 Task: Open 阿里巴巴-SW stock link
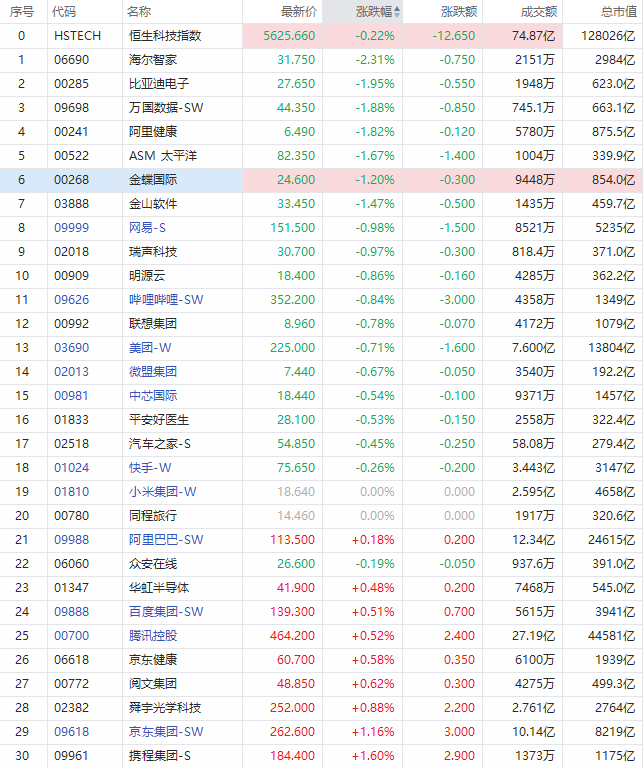tap(166, 540)
